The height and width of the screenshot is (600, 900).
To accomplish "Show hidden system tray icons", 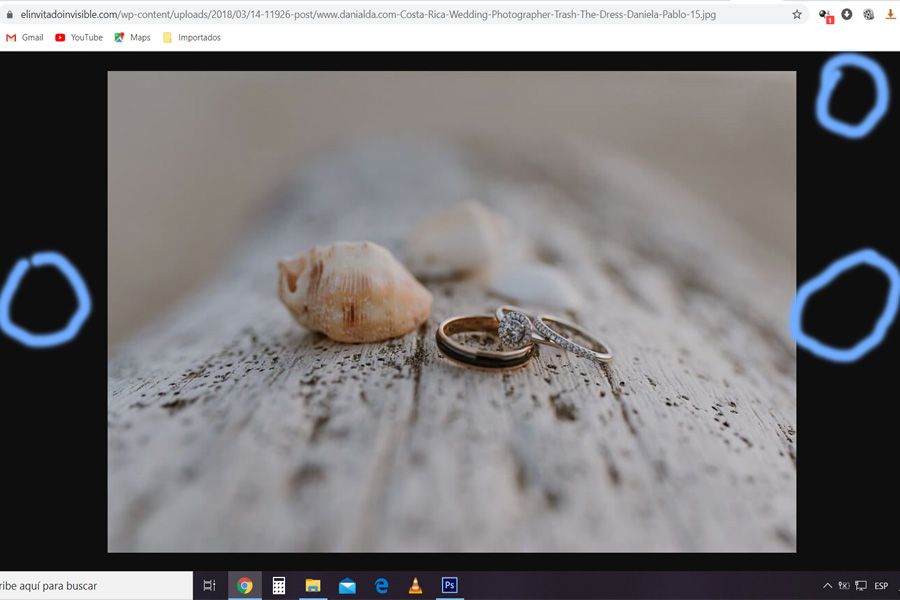I will click(x=827, y=586).
